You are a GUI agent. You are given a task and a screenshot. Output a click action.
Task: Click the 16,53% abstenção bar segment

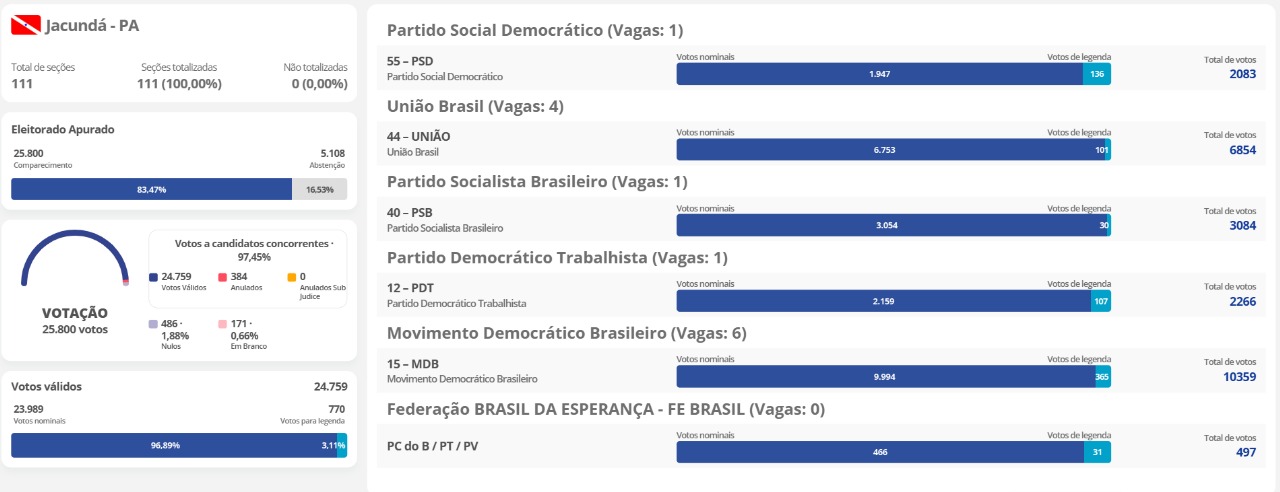click(x=320, y=189)
